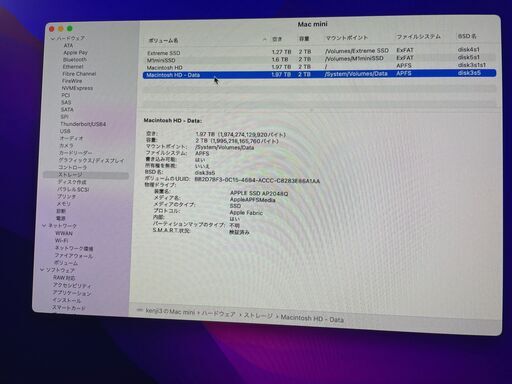The height and width of the screenshot is (384, 512).
Task: Select USB in the sidebar
Action: (65, 131)
